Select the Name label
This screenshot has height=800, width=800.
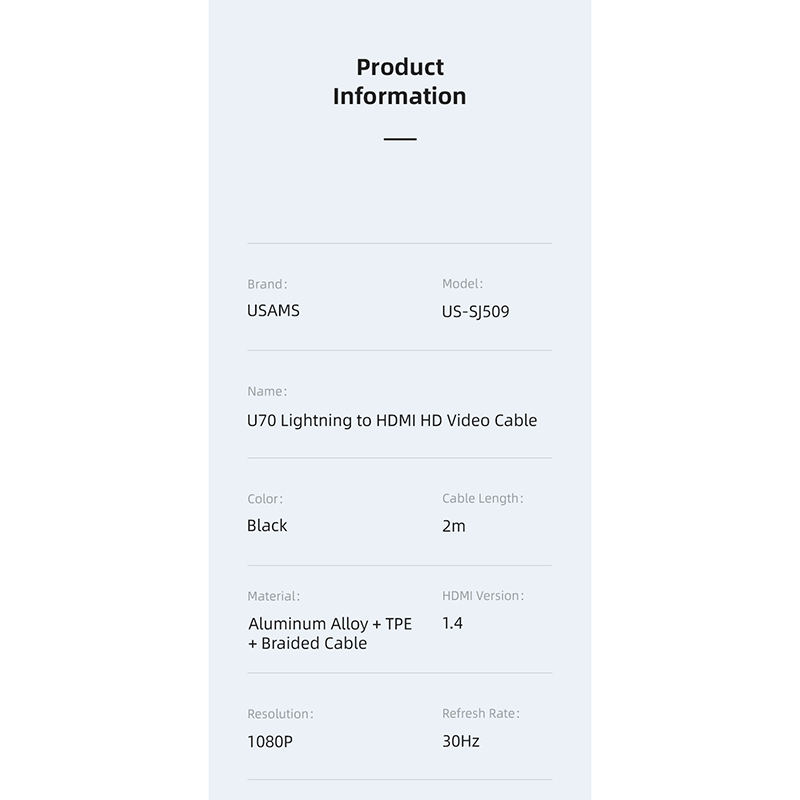pyautogui.click(x=267, y=391)
